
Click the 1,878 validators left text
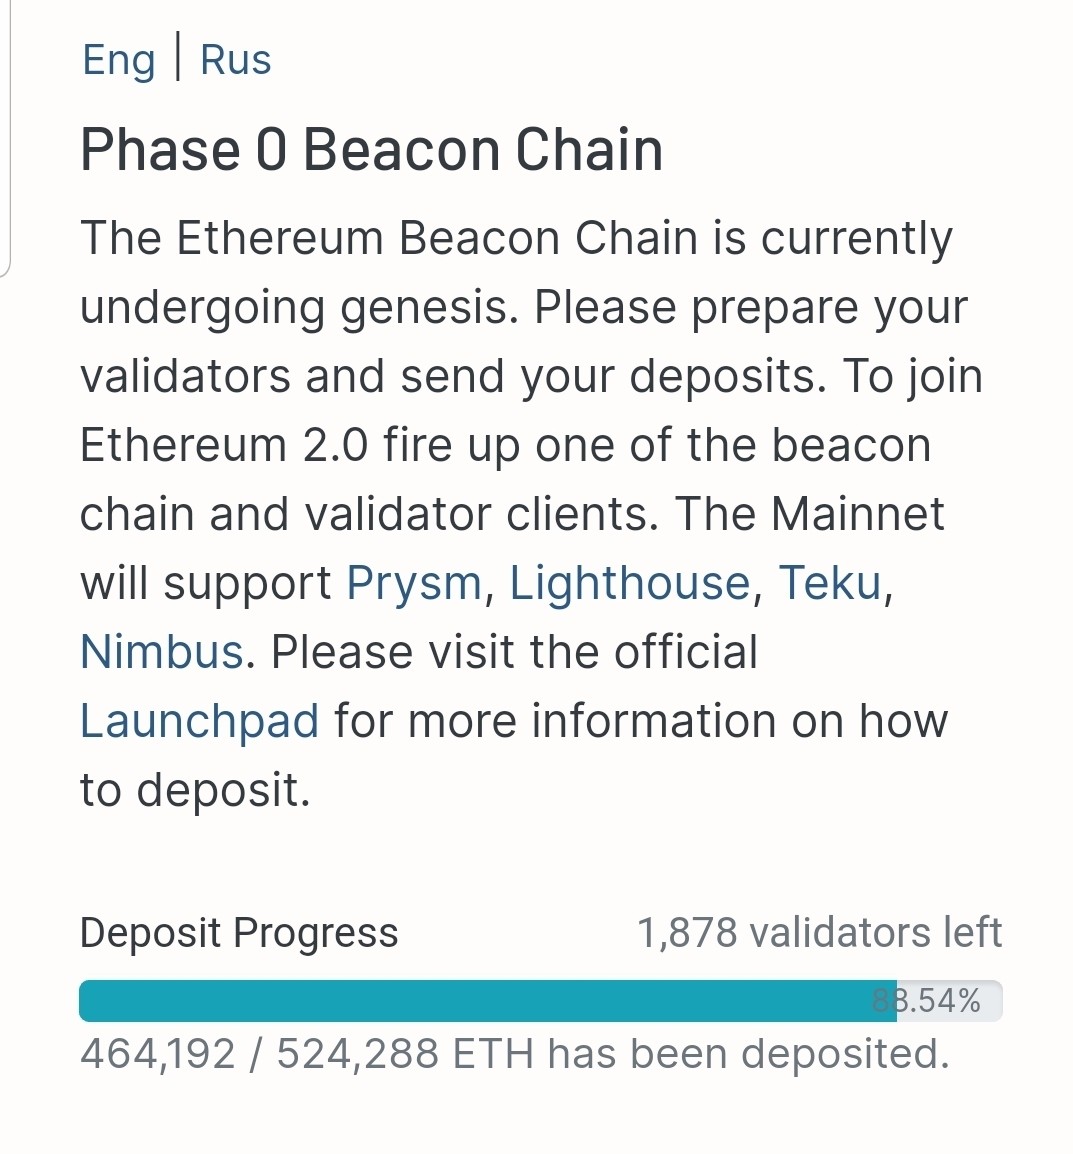click(819, 933)
